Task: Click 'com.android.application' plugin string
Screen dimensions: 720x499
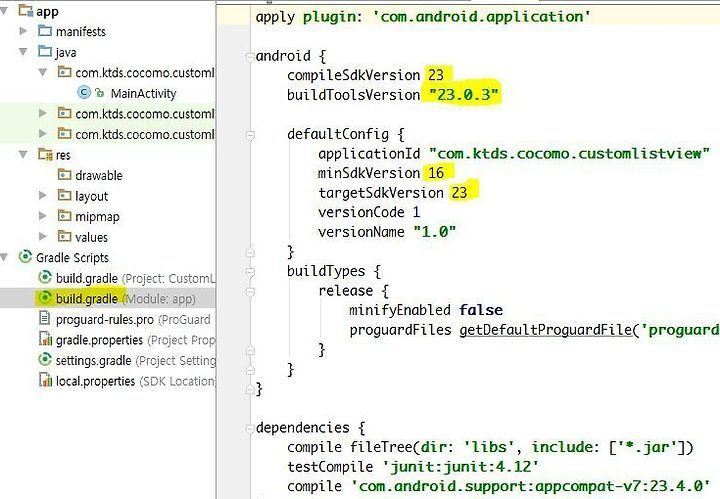Action: [481, 17]
